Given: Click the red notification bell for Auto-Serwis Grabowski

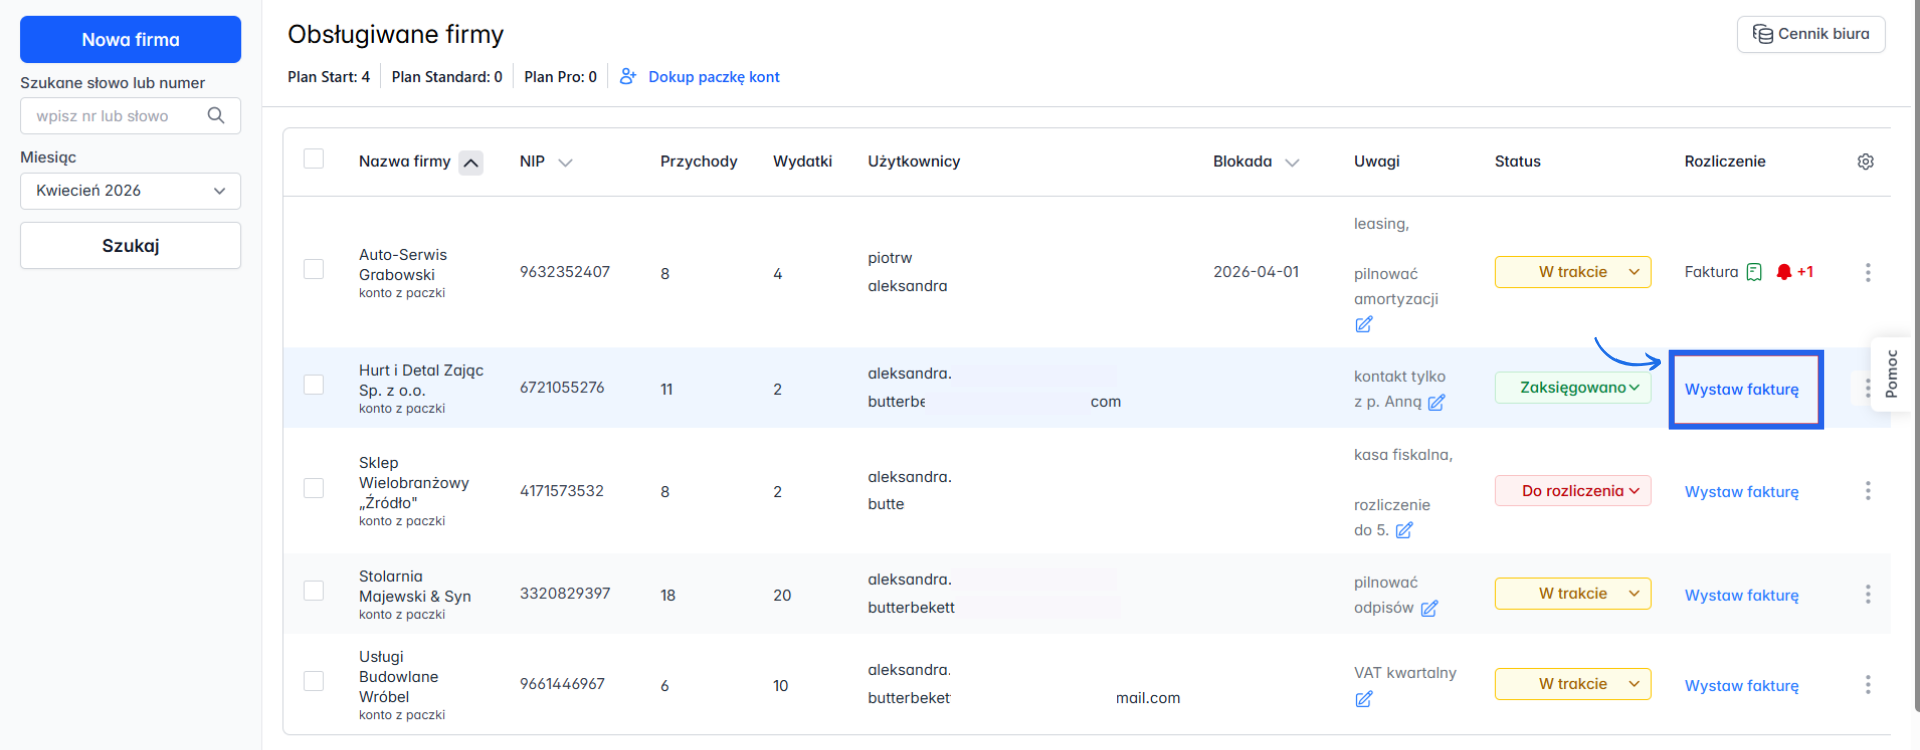Looking at the screenshot, I should pyautogui.click(x=1783, y=272).
